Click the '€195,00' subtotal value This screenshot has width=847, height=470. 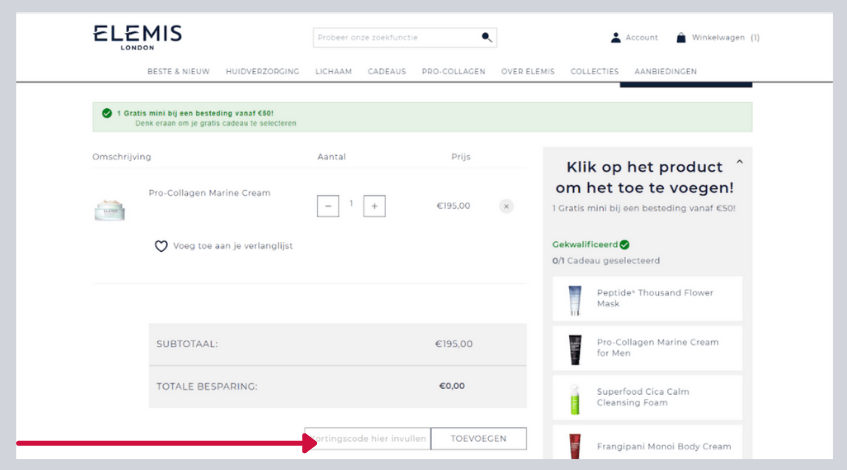[454, 344]
